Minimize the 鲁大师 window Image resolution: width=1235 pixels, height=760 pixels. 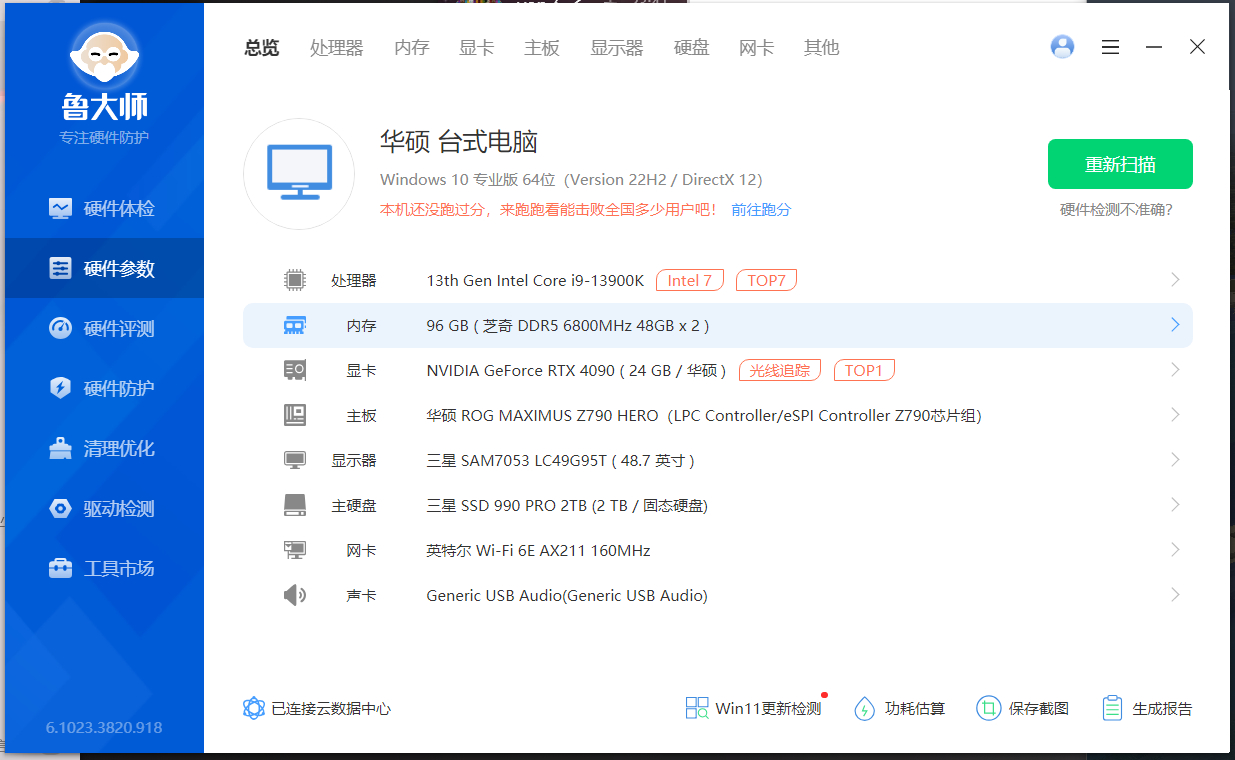click(1154, 47)
